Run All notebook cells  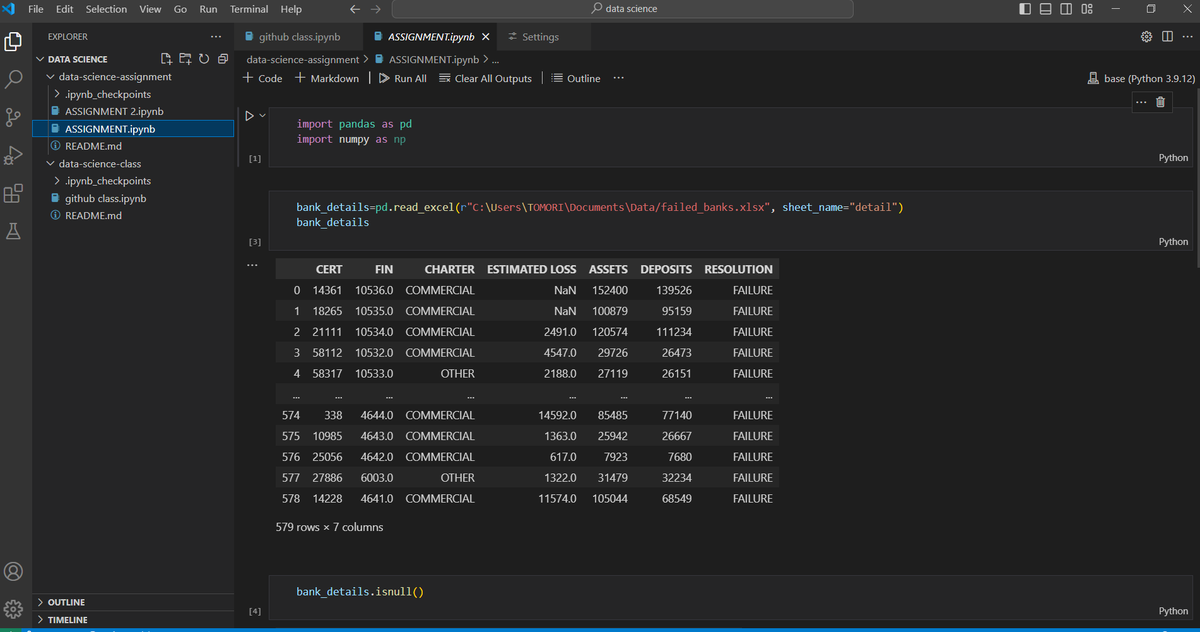click(x=402, y=78)
